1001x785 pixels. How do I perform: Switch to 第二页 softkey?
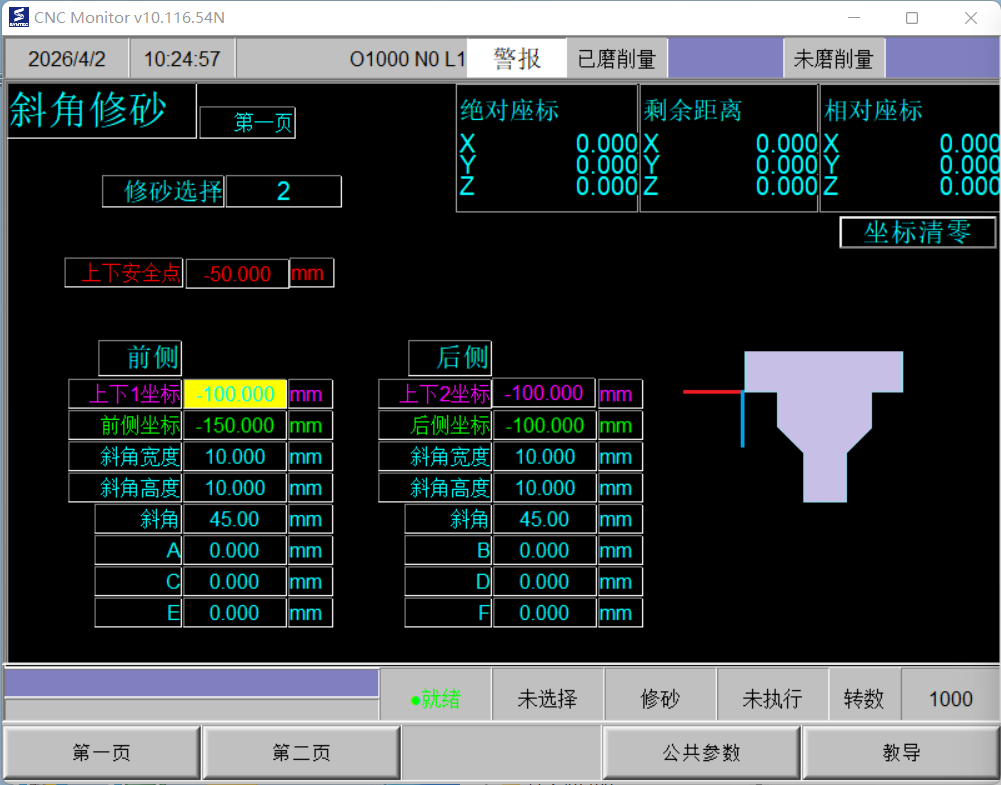pos(301,753)
